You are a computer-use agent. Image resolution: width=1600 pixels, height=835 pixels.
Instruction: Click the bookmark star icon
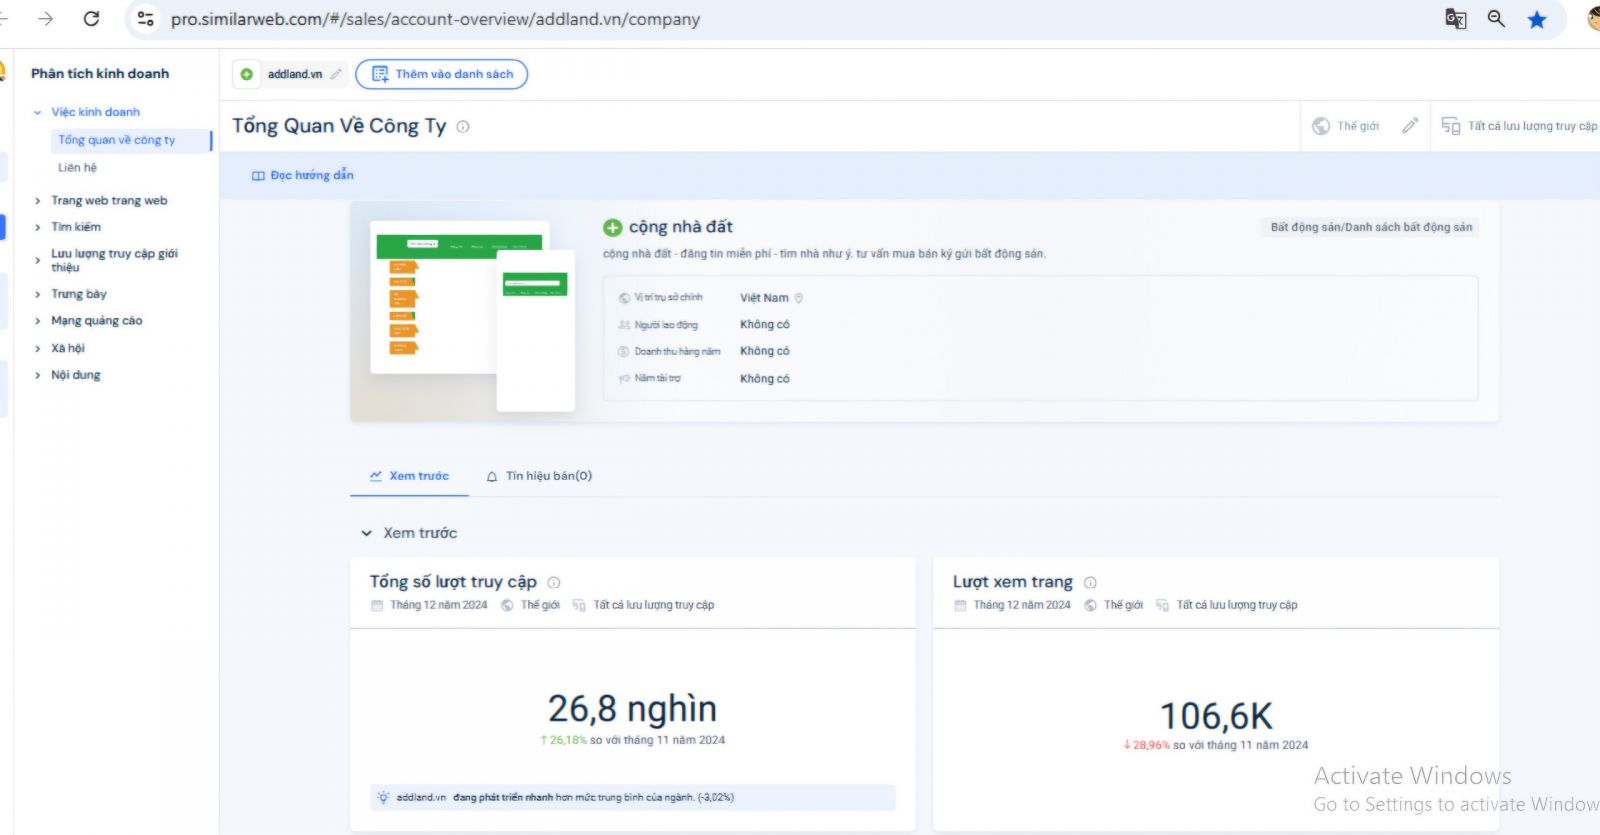click(x=1537, y=19)
